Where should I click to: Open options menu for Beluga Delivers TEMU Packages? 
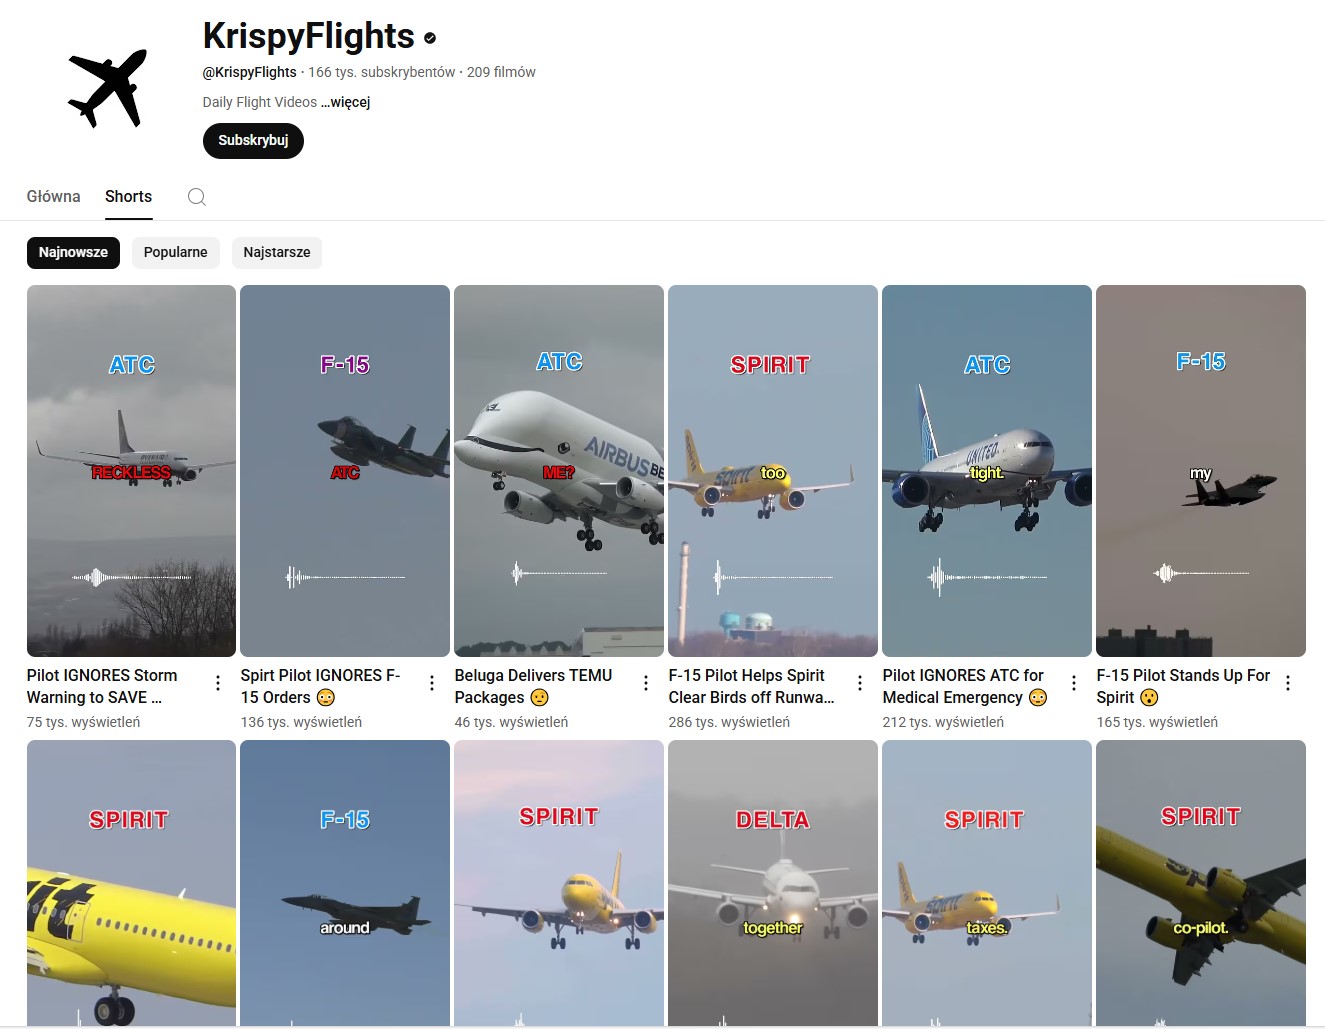pos(646,683)
